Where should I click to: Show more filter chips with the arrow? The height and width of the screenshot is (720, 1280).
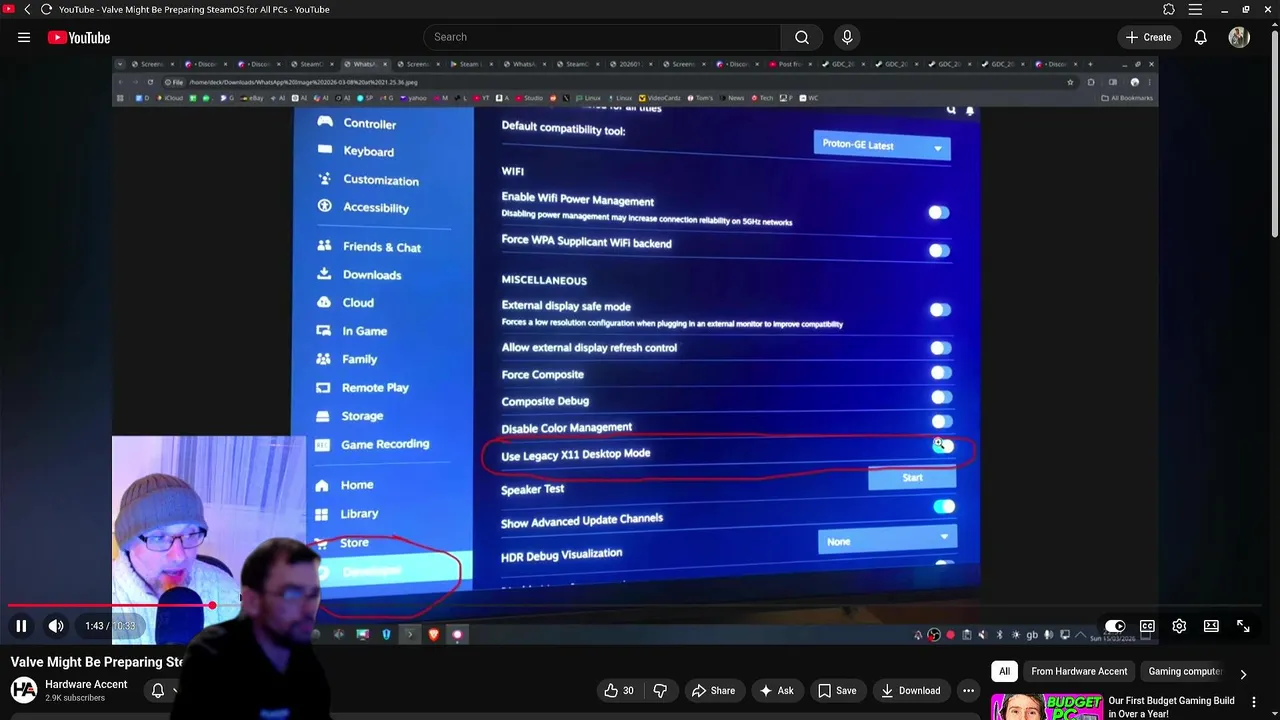(x=1243, y=673)
